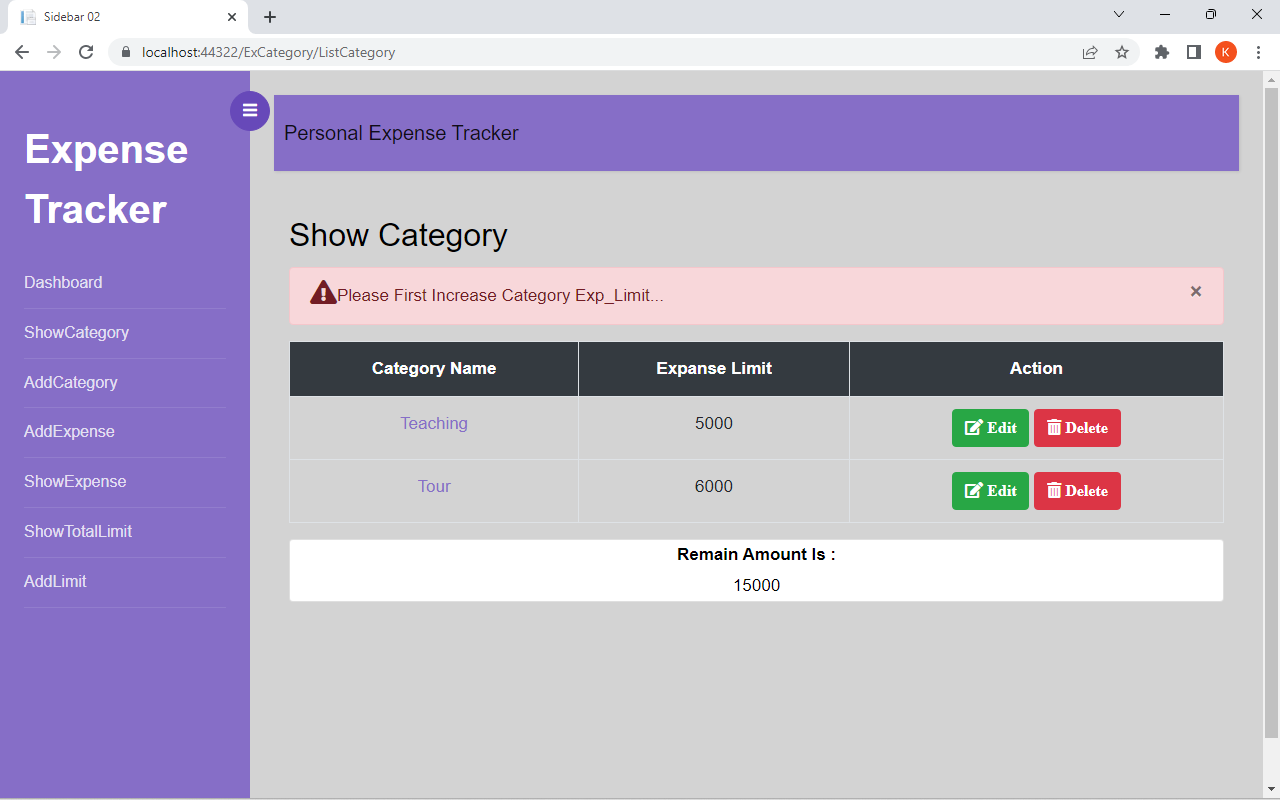
Task: Expand the tab search chevron
Action: pyautogui.click(x=1119, y=14)
